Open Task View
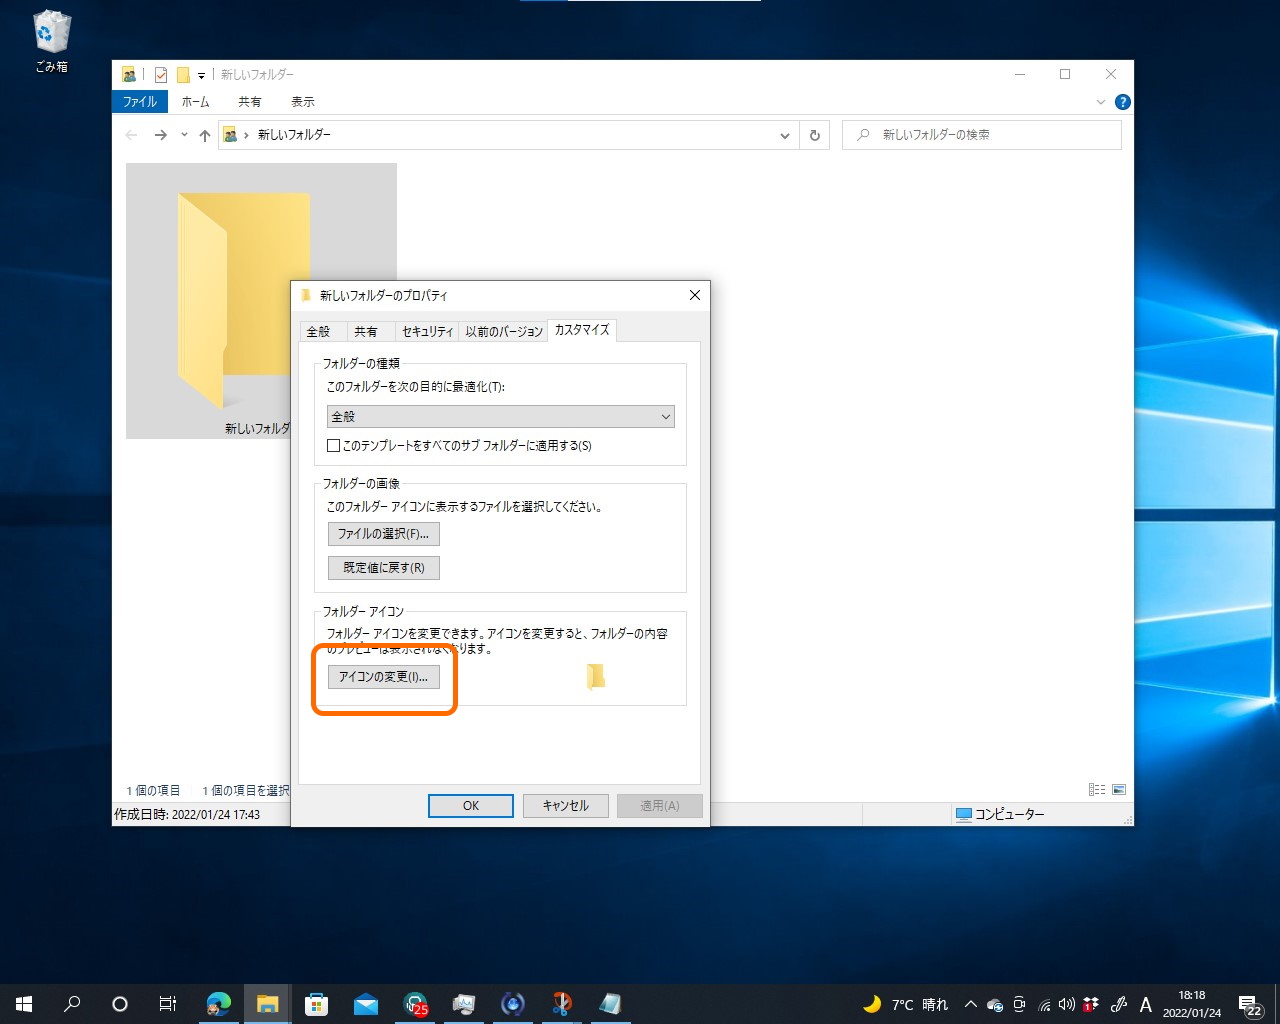Screen dimensions: 1280x1024 pyautogui.click(x=167, y=1003)
